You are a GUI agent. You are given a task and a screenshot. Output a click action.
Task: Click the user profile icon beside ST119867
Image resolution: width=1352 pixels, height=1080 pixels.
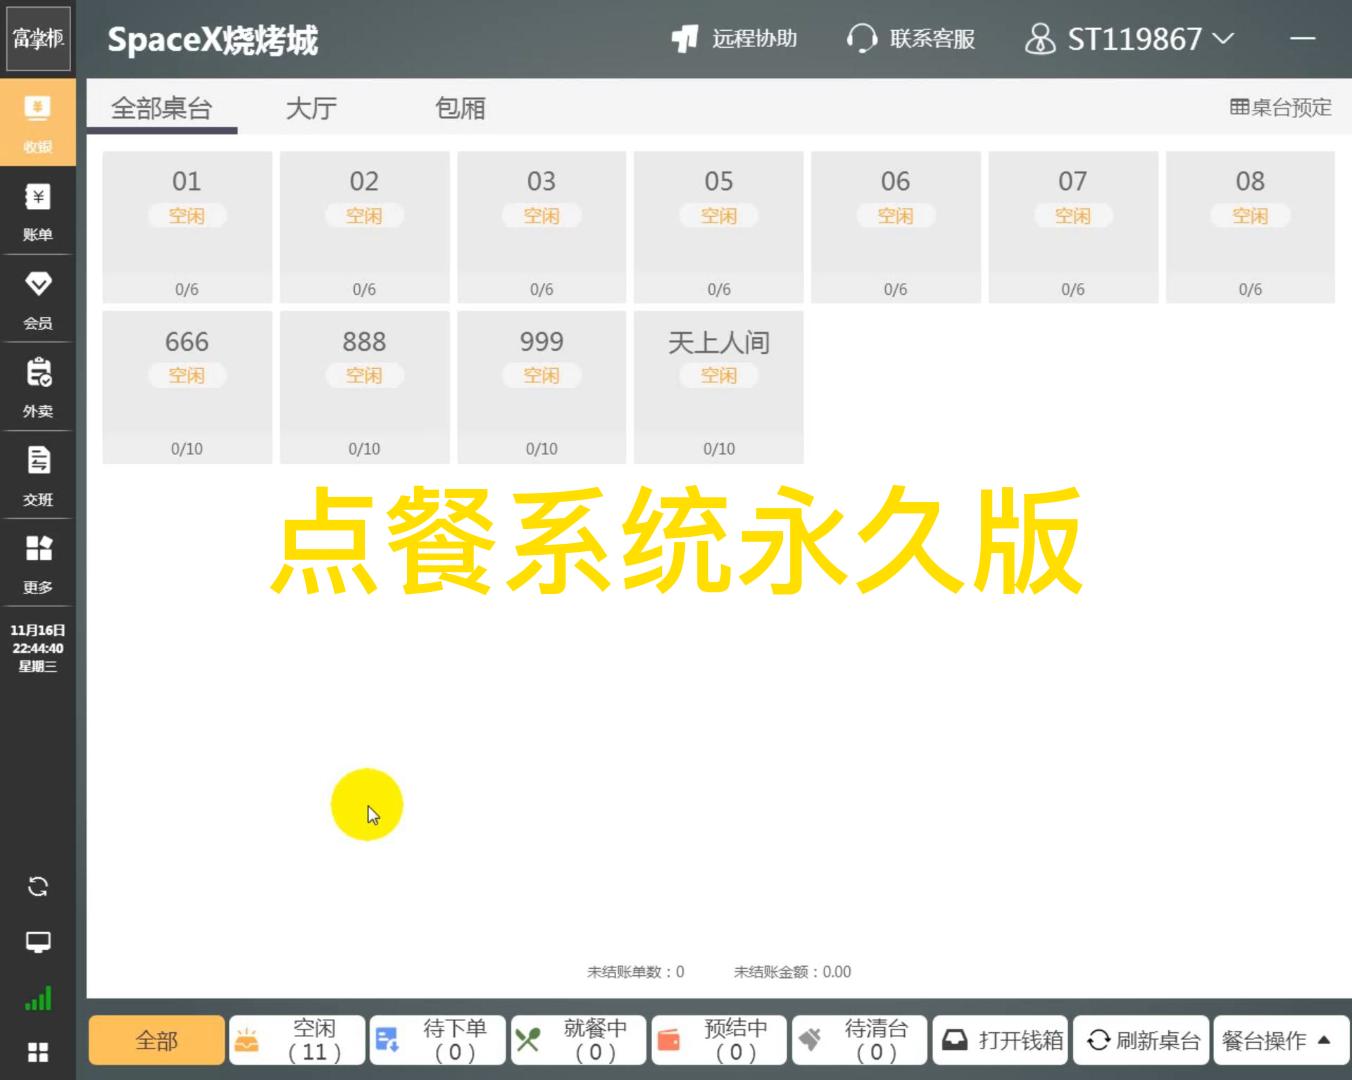1040,39
